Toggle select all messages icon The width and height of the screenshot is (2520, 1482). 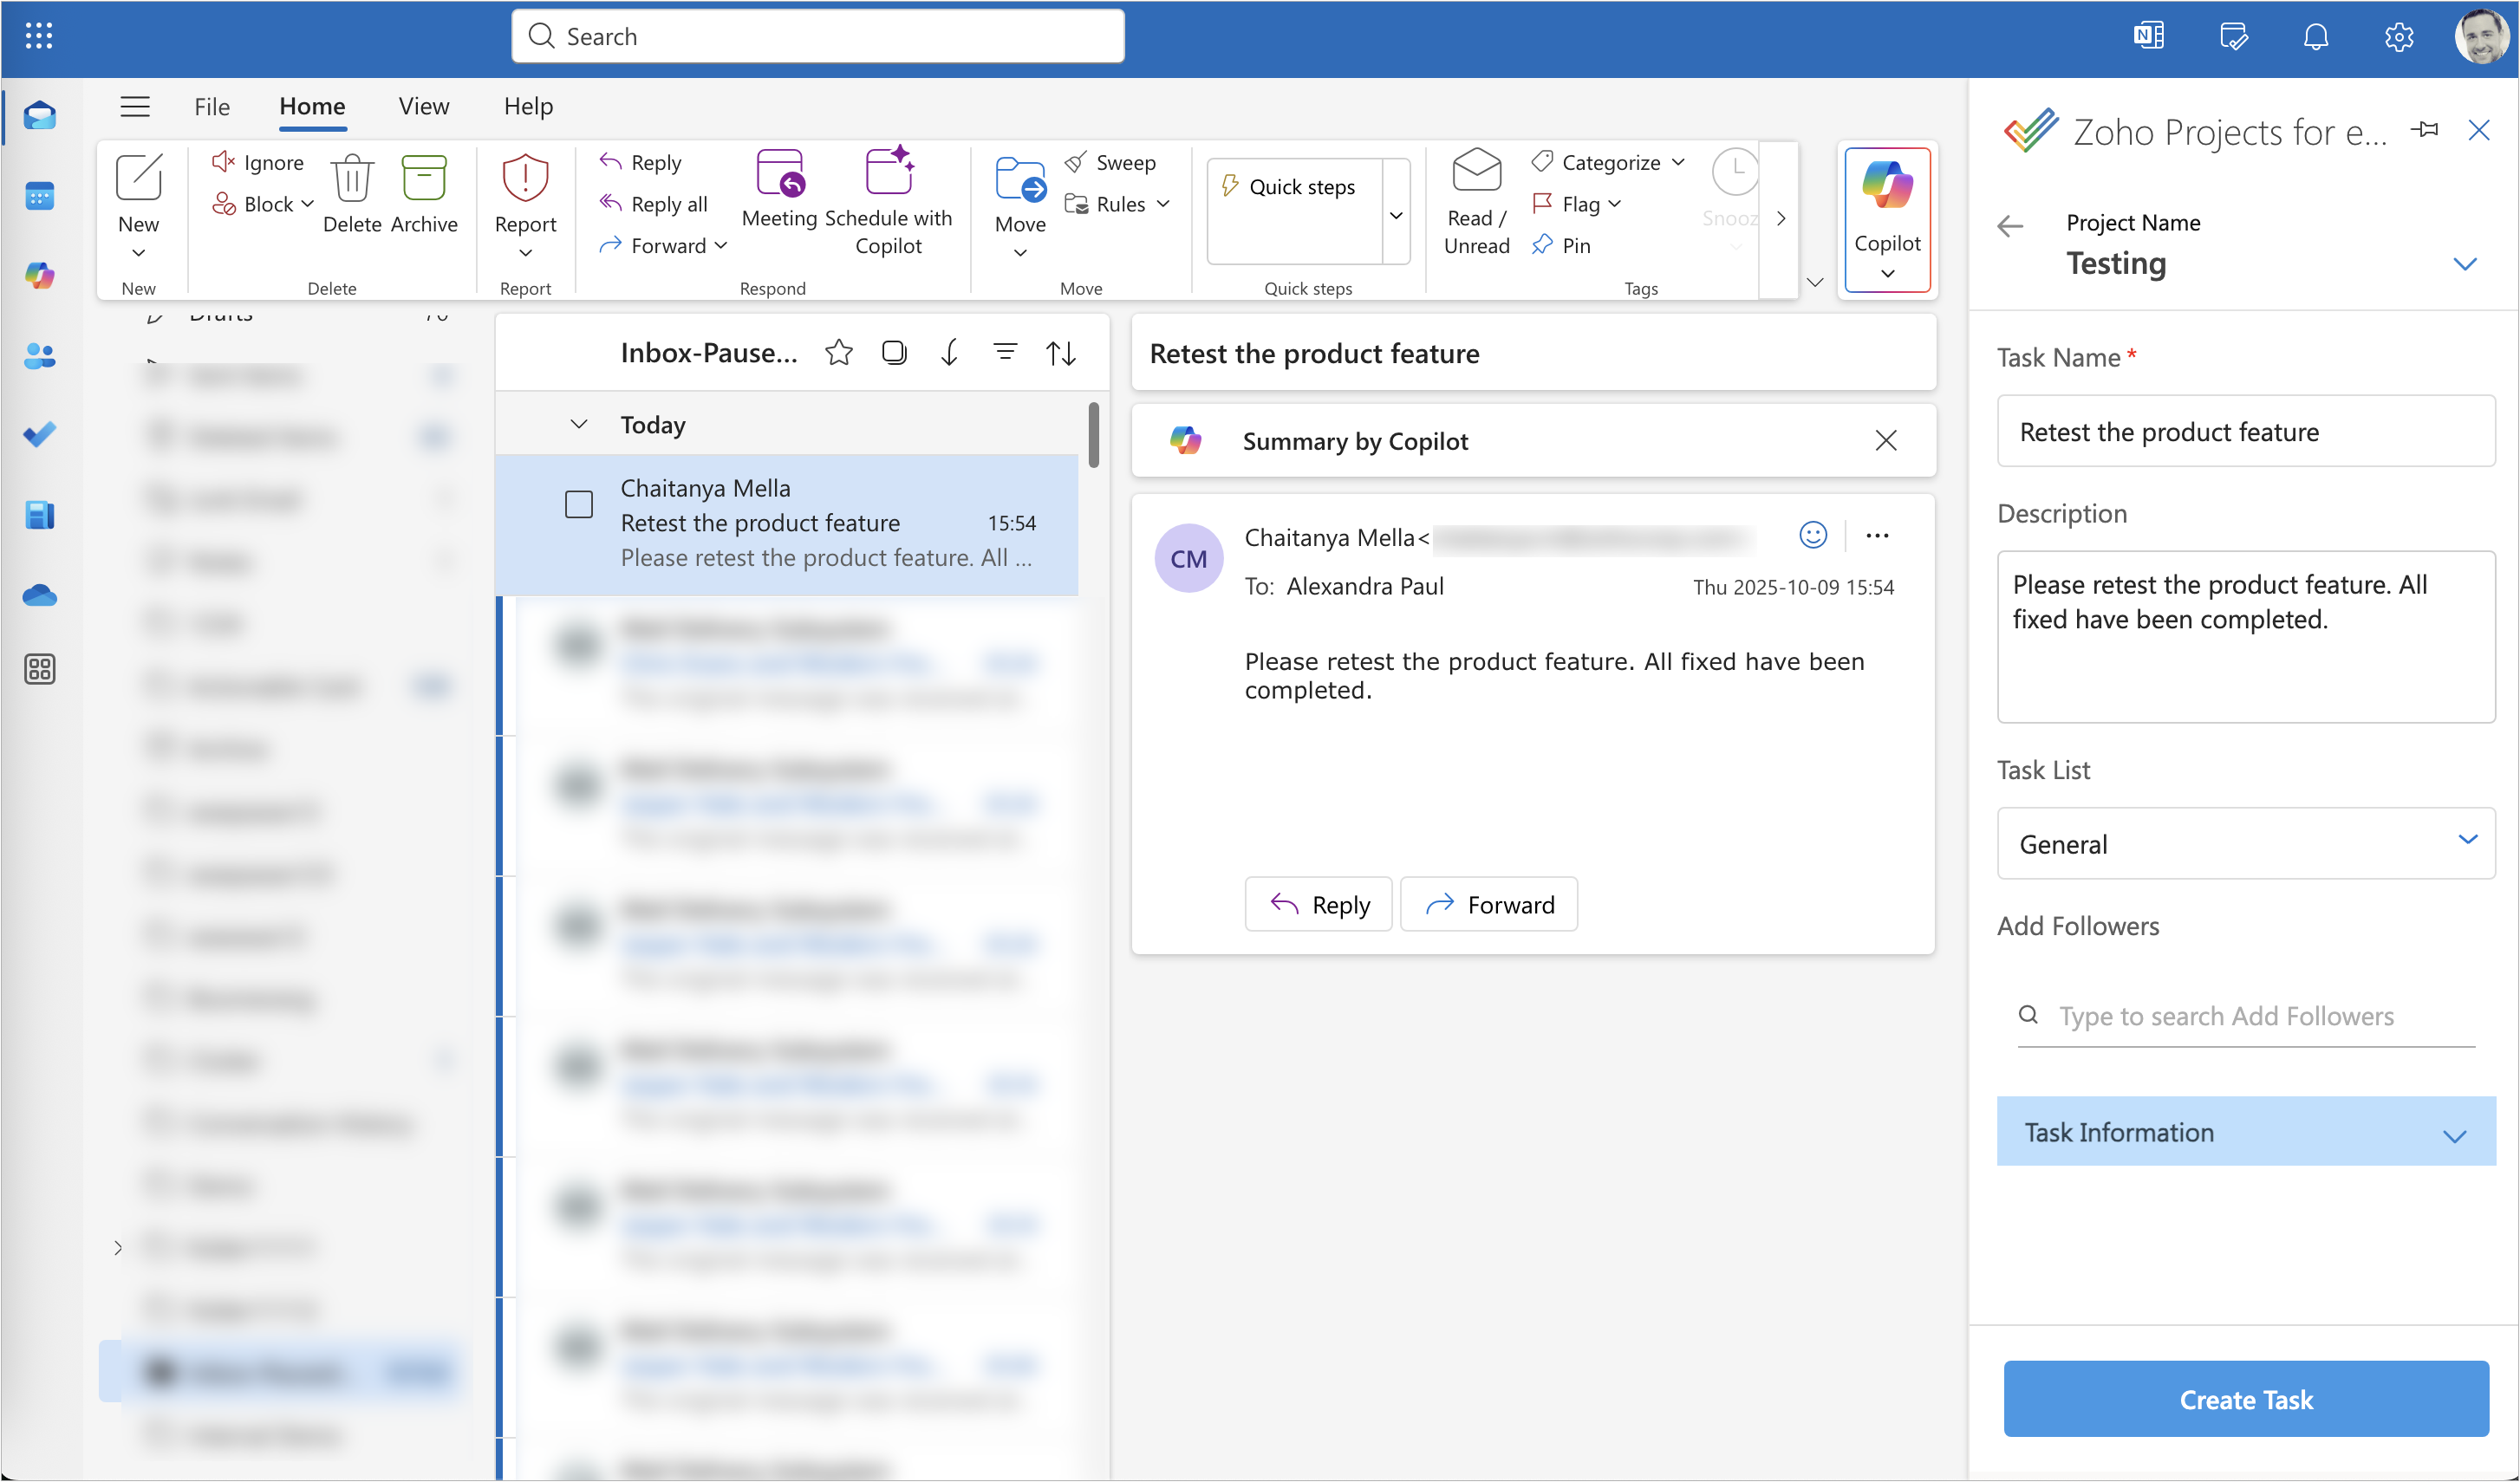point(894,352)
